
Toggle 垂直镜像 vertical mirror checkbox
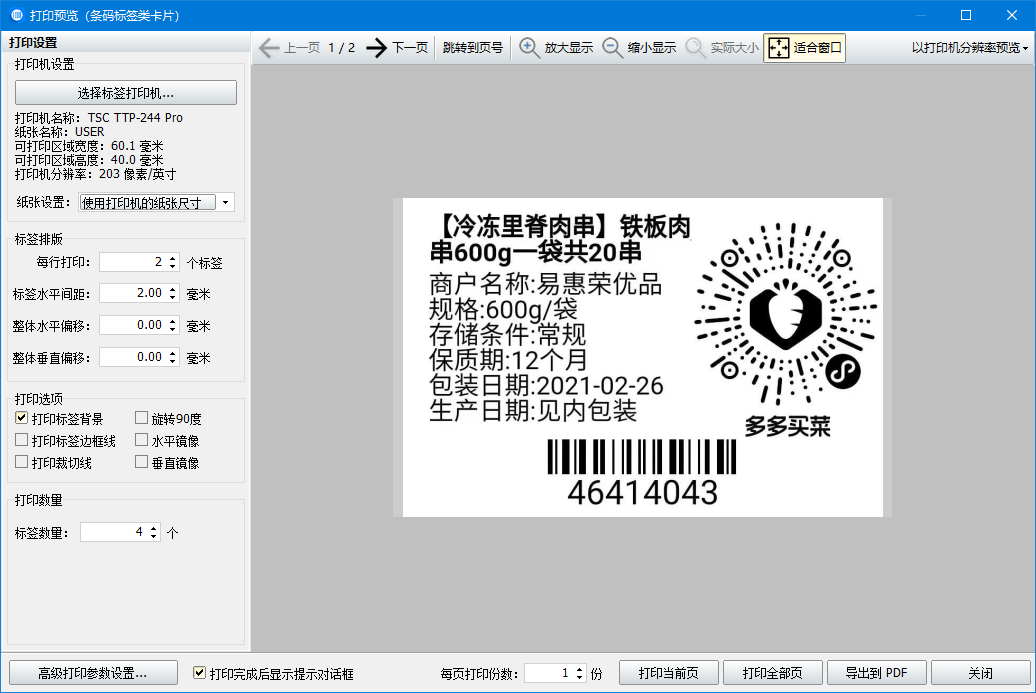click(141, 462)
